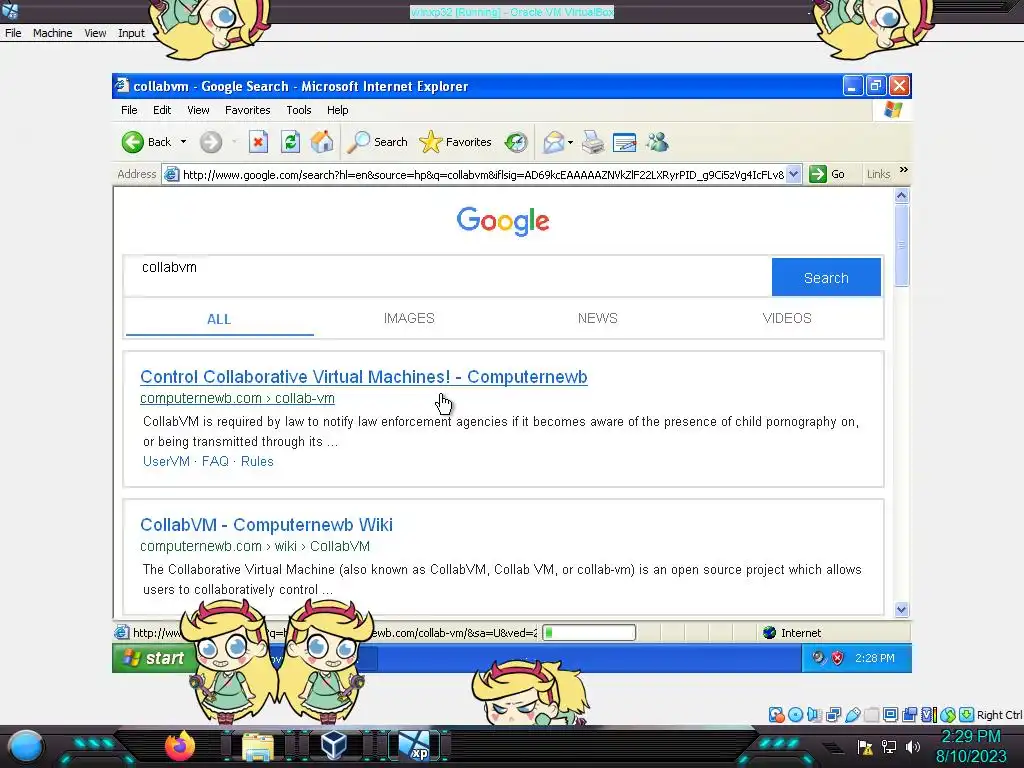Screen dimensions: 1024x768
Task: Click the Edit page toolbar icon
Action: point(624,142)
